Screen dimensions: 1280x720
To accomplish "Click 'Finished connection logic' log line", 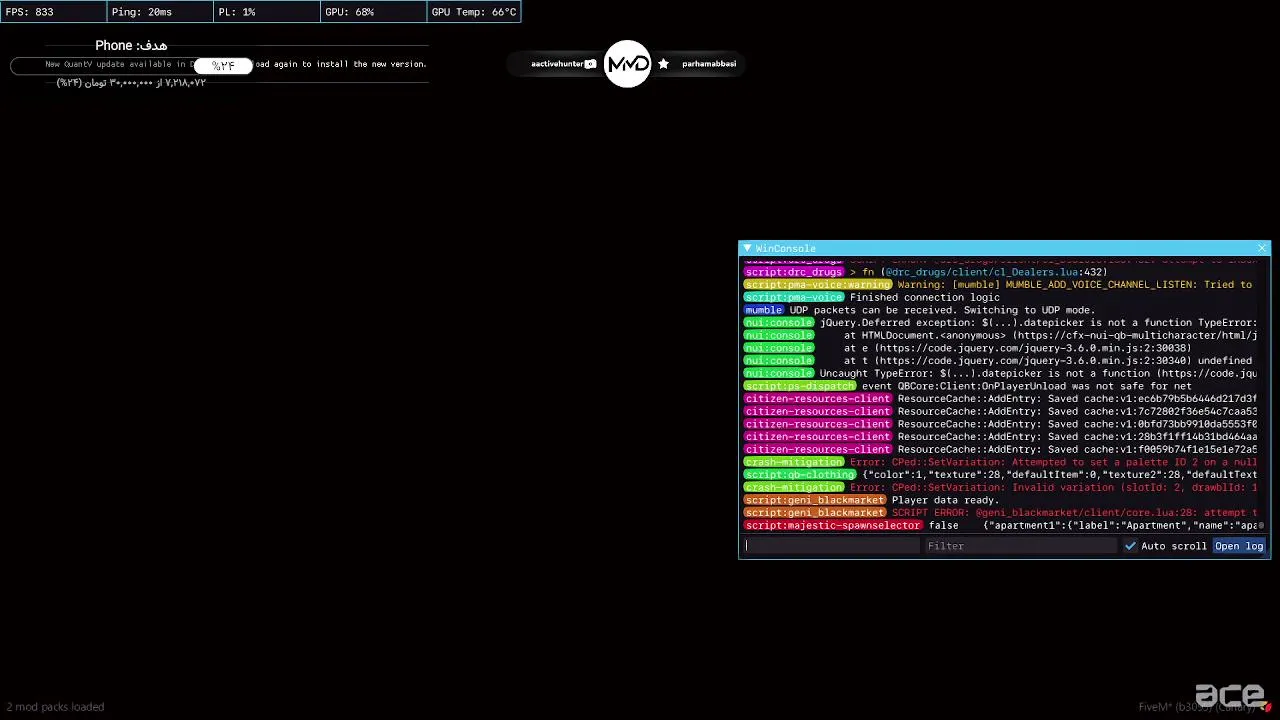I will point(924,297).
